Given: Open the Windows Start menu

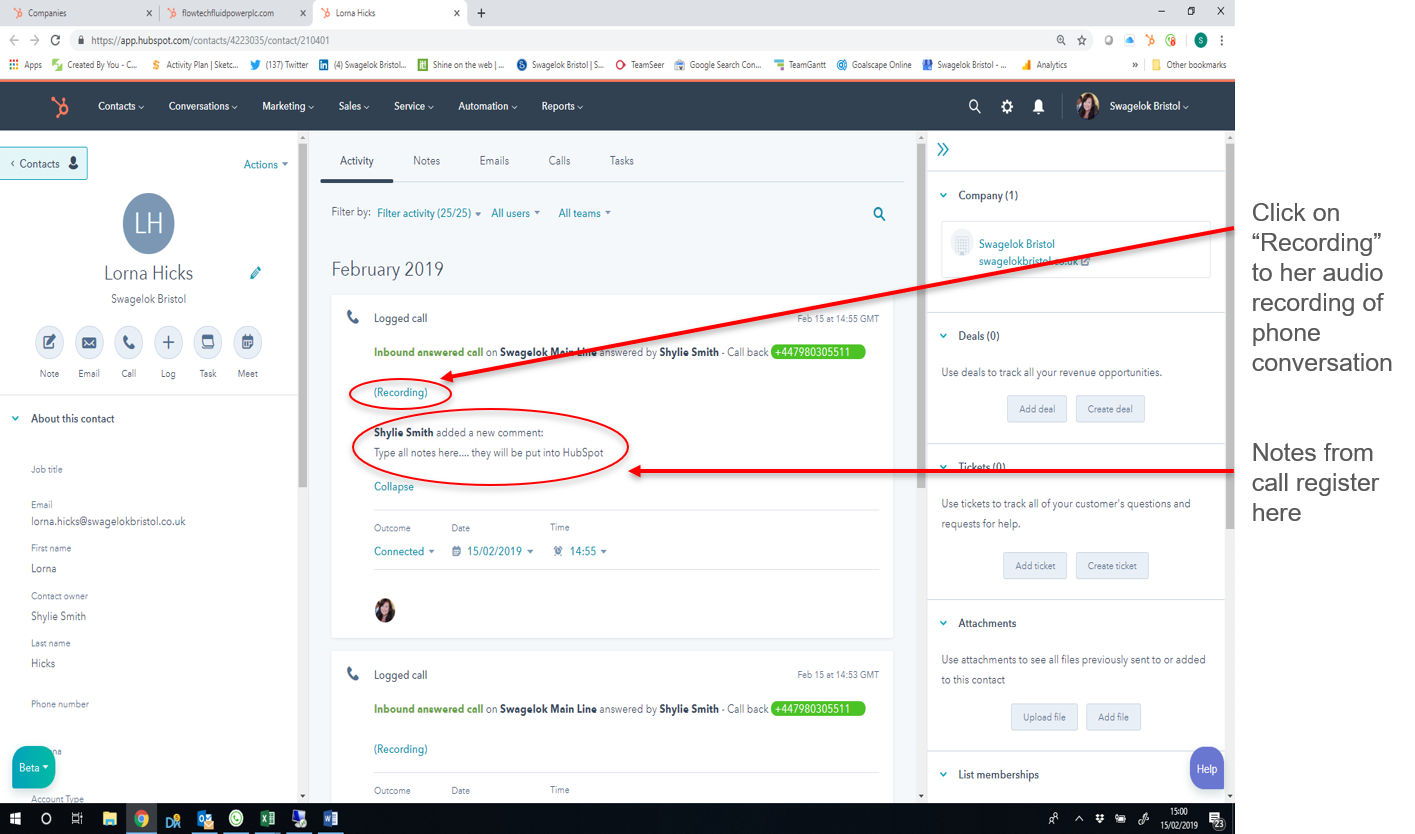Looking at the screenshot, I should (15, 818).
